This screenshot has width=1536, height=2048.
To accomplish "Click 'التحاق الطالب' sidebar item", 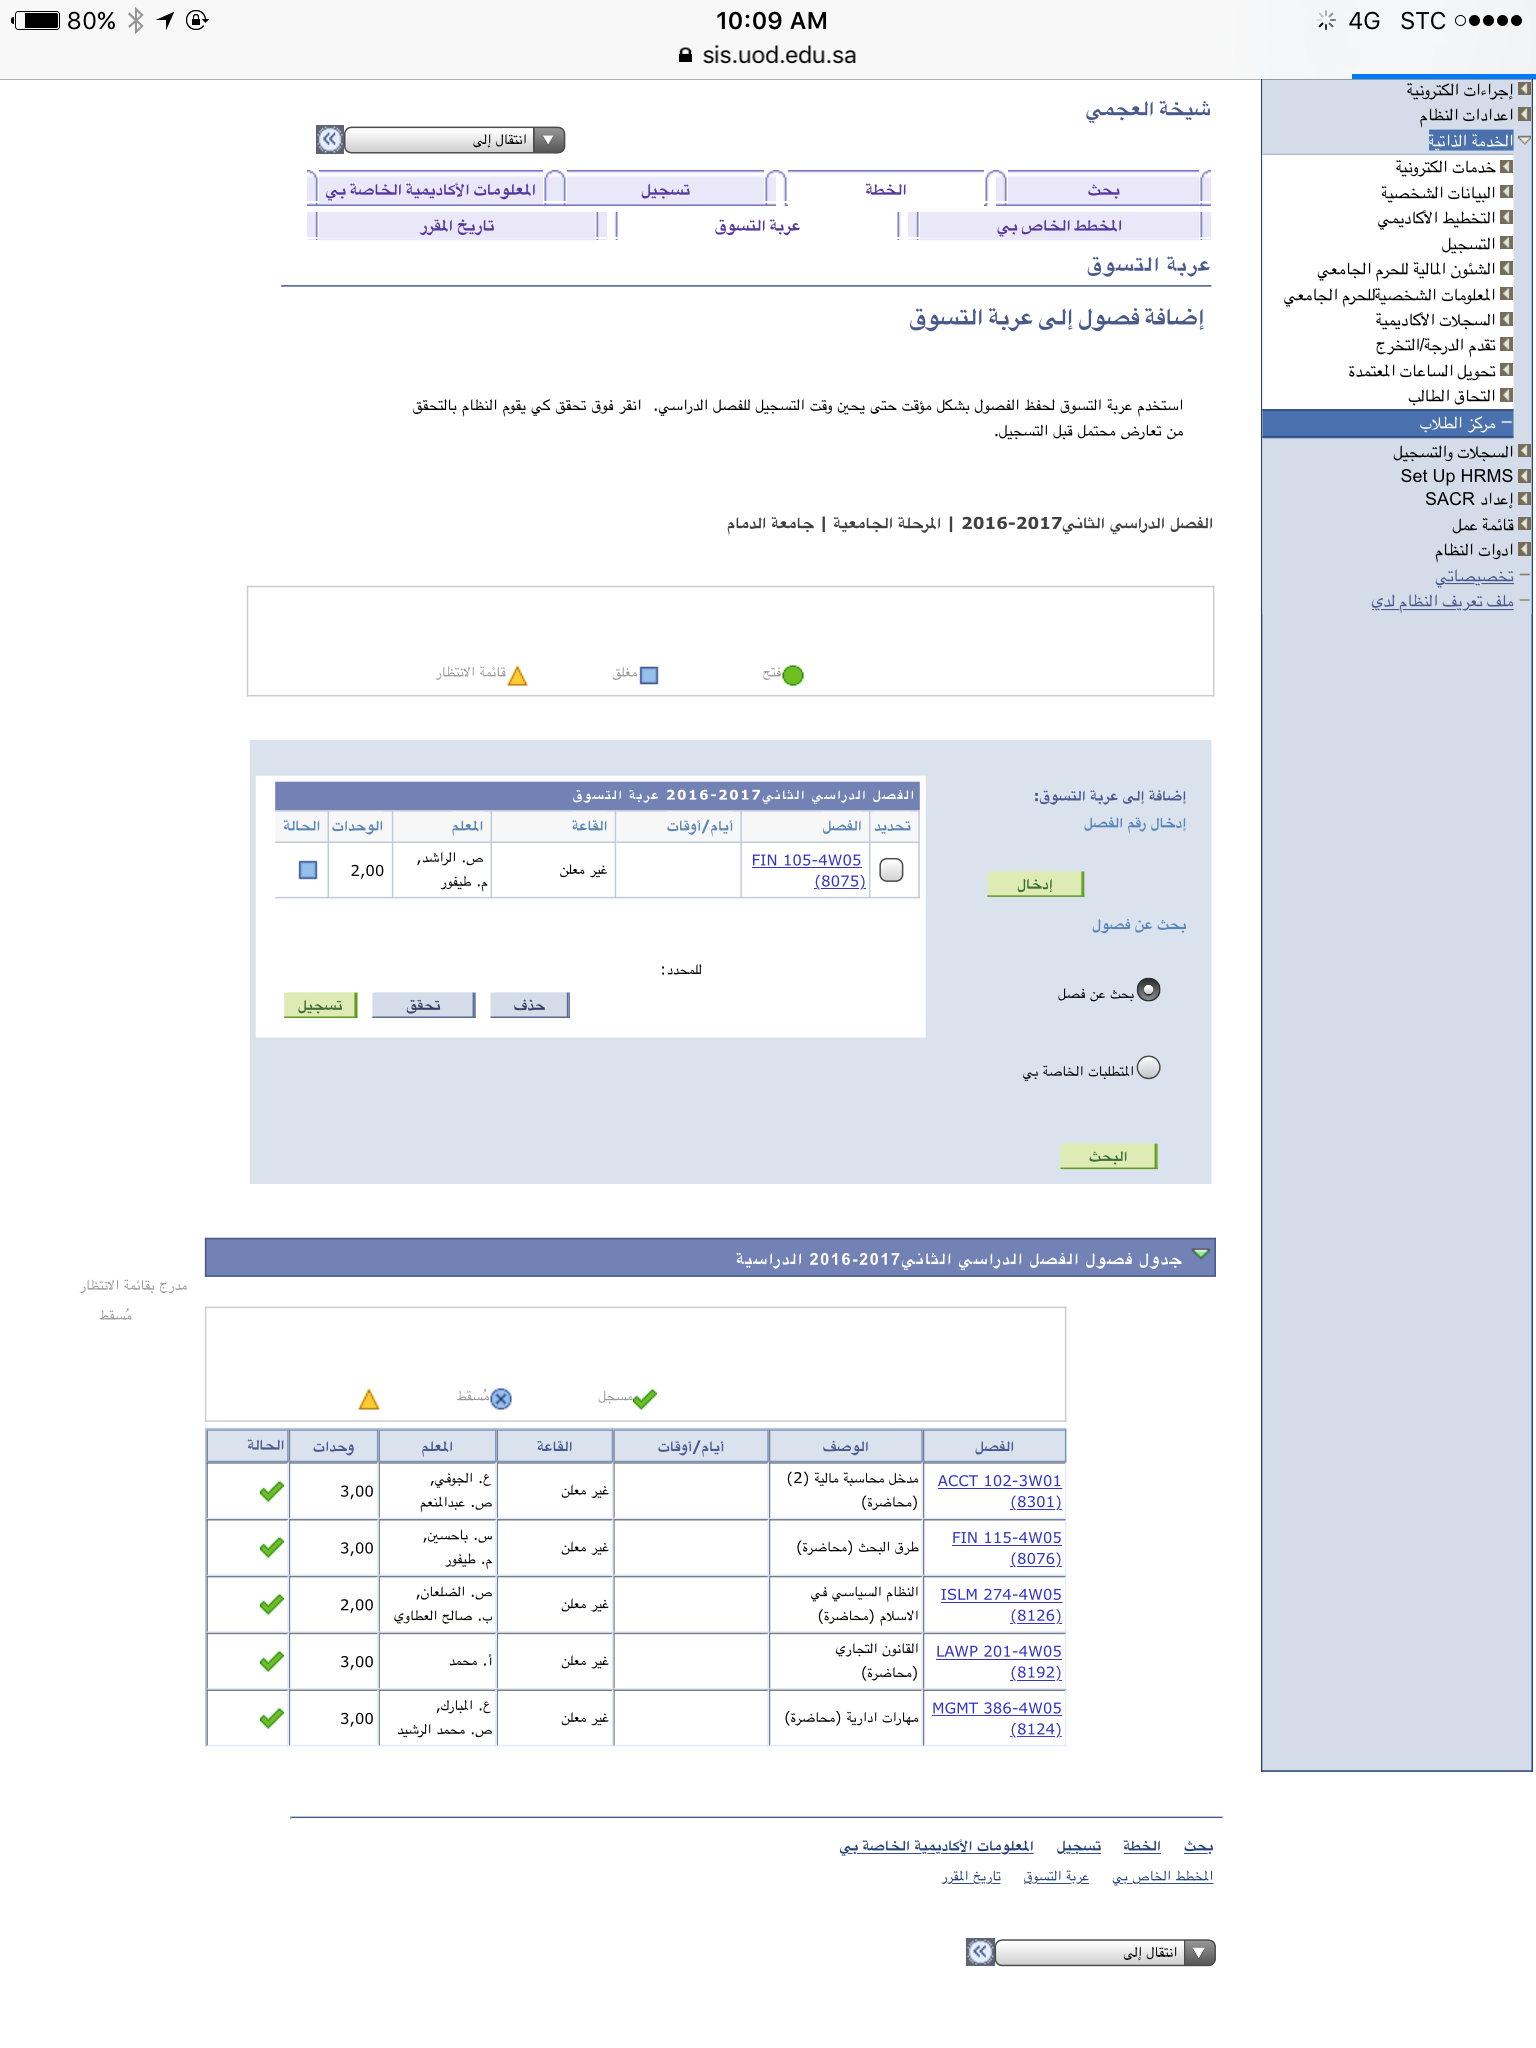I will 1451,396.
